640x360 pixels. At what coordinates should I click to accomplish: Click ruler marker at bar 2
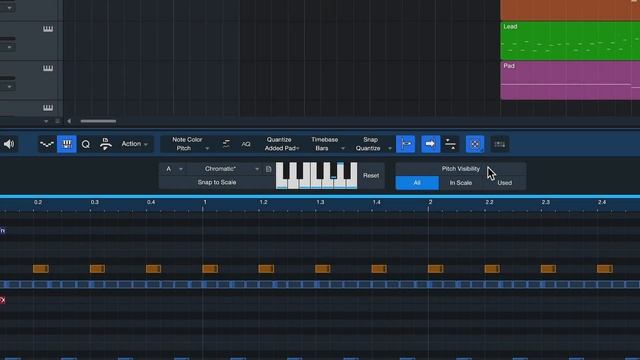(x=430, y=202)
